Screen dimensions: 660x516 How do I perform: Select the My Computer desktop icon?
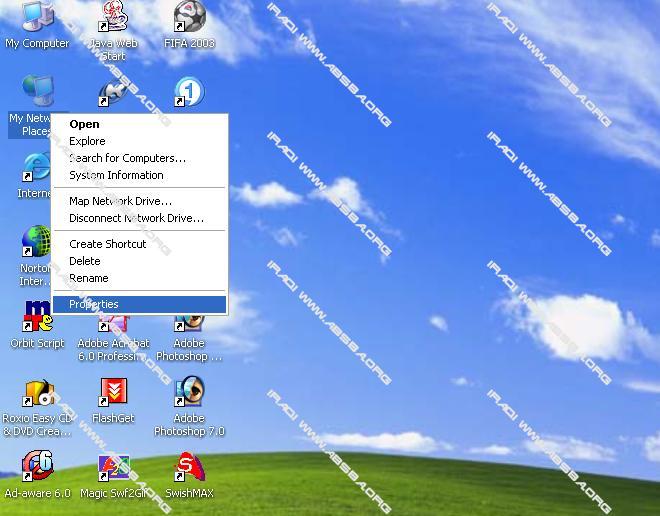tap(38, 17)
